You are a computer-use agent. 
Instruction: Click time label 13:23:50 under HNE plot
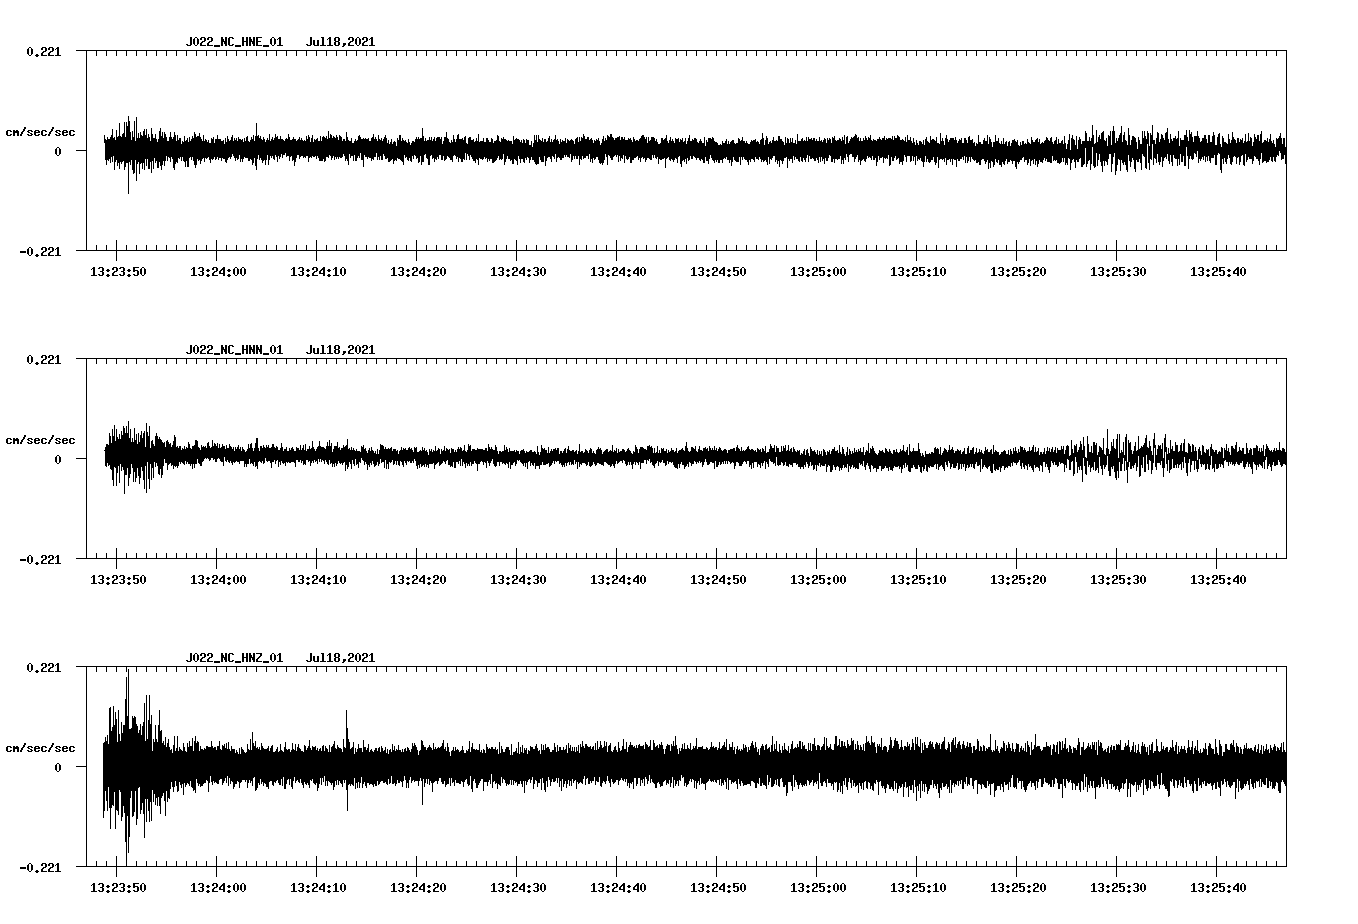[x=118, y=271]
